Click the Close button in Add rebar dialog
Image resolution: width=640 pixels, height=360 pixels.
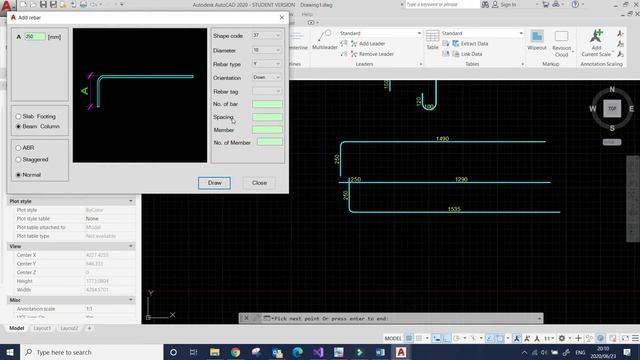[259, 183]
